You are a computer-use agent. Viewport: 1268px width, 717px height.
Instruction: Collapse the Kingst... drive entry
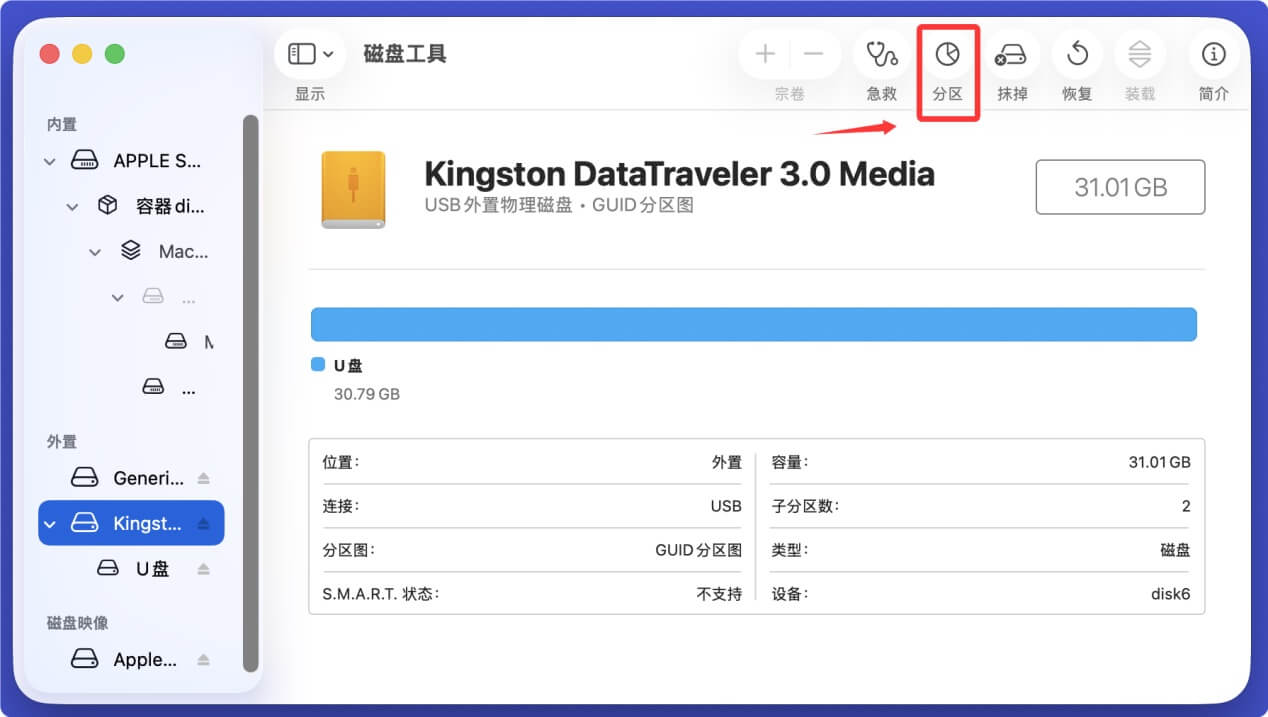pyautogui.click(x=48, y=523)
